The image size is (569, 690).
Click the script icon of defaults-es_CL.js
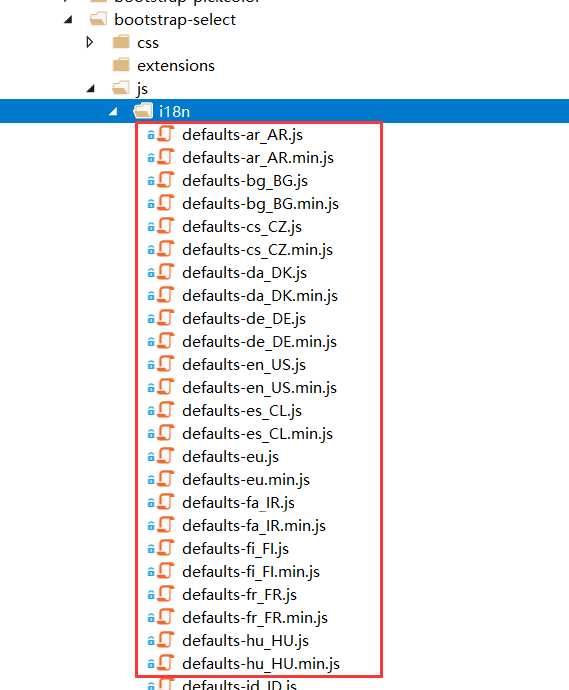[166, 410]
